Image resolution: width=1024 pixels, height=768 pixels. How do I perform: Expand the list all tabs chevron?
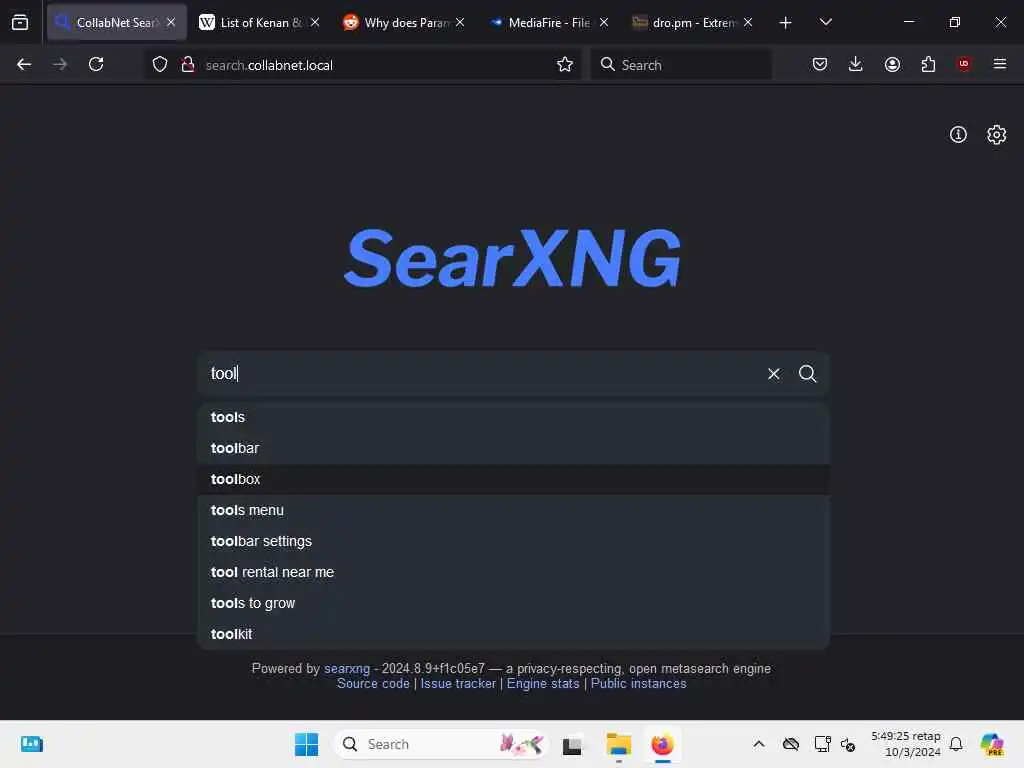click(x=825, y=22)
